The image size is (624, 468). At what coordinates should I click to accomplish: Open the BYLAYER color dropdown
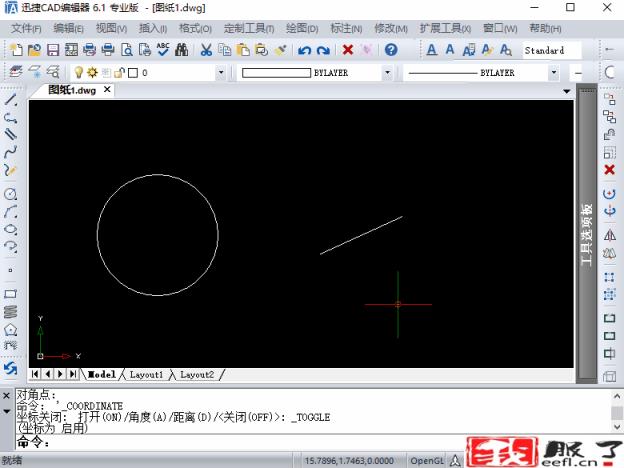388,73
